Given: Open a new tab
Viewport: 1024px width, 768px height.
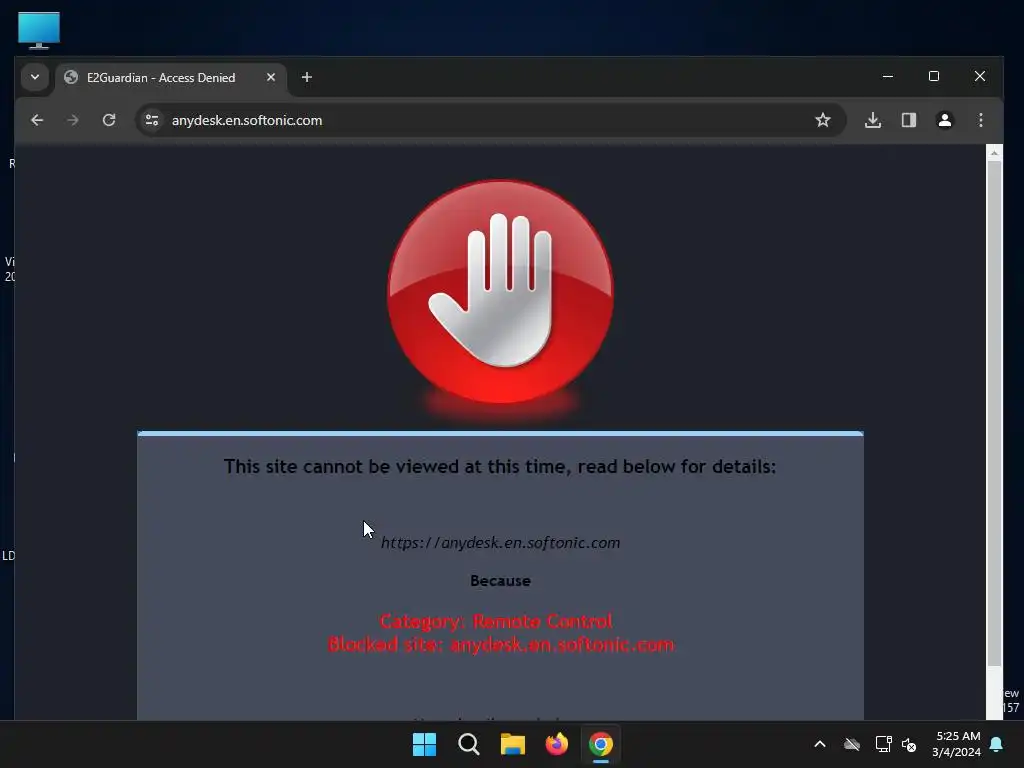Looking at the screenshot, I should (306, 77).
